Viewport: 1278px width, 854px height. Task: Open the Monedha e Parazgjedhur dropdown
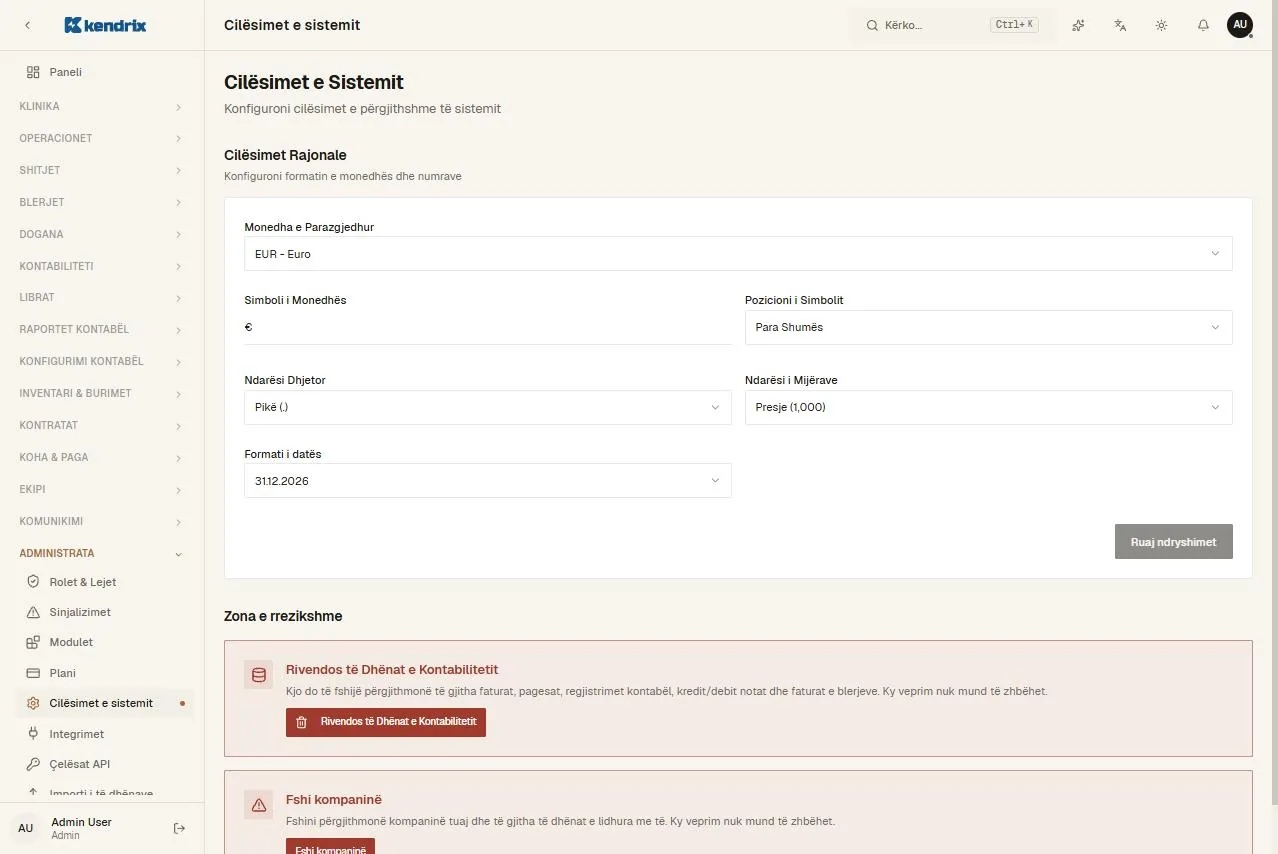738,254
